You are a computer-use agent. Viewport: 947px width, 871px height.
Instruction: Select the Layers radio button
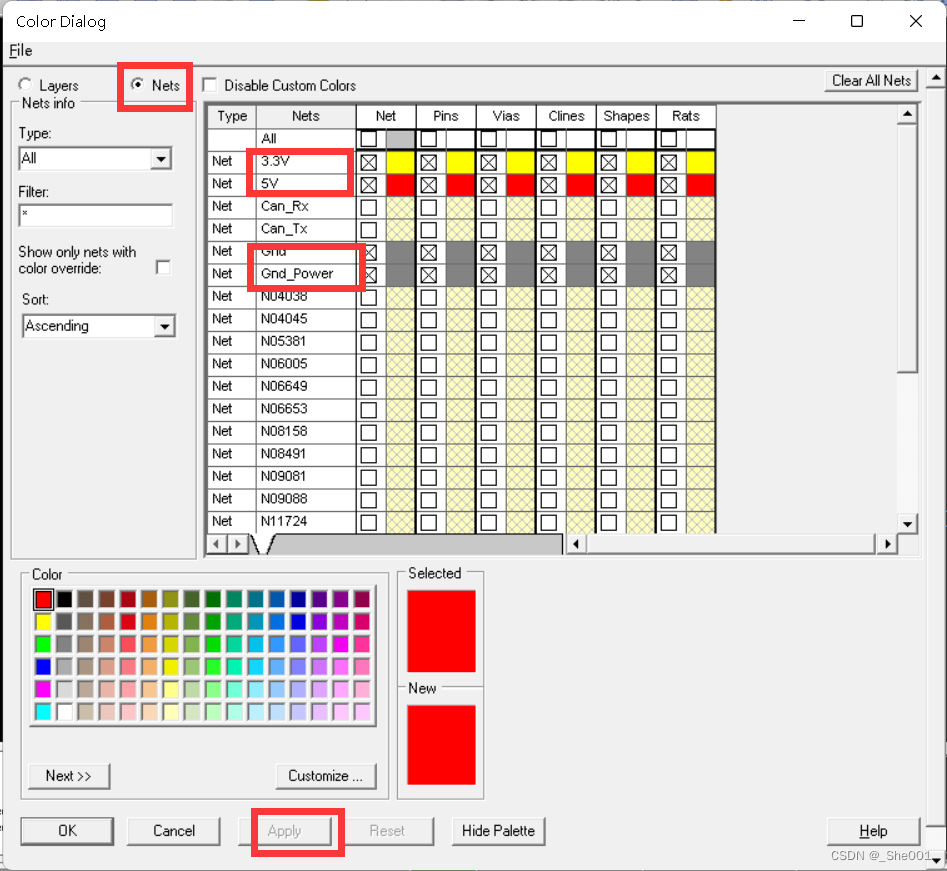tap(25, 86)
